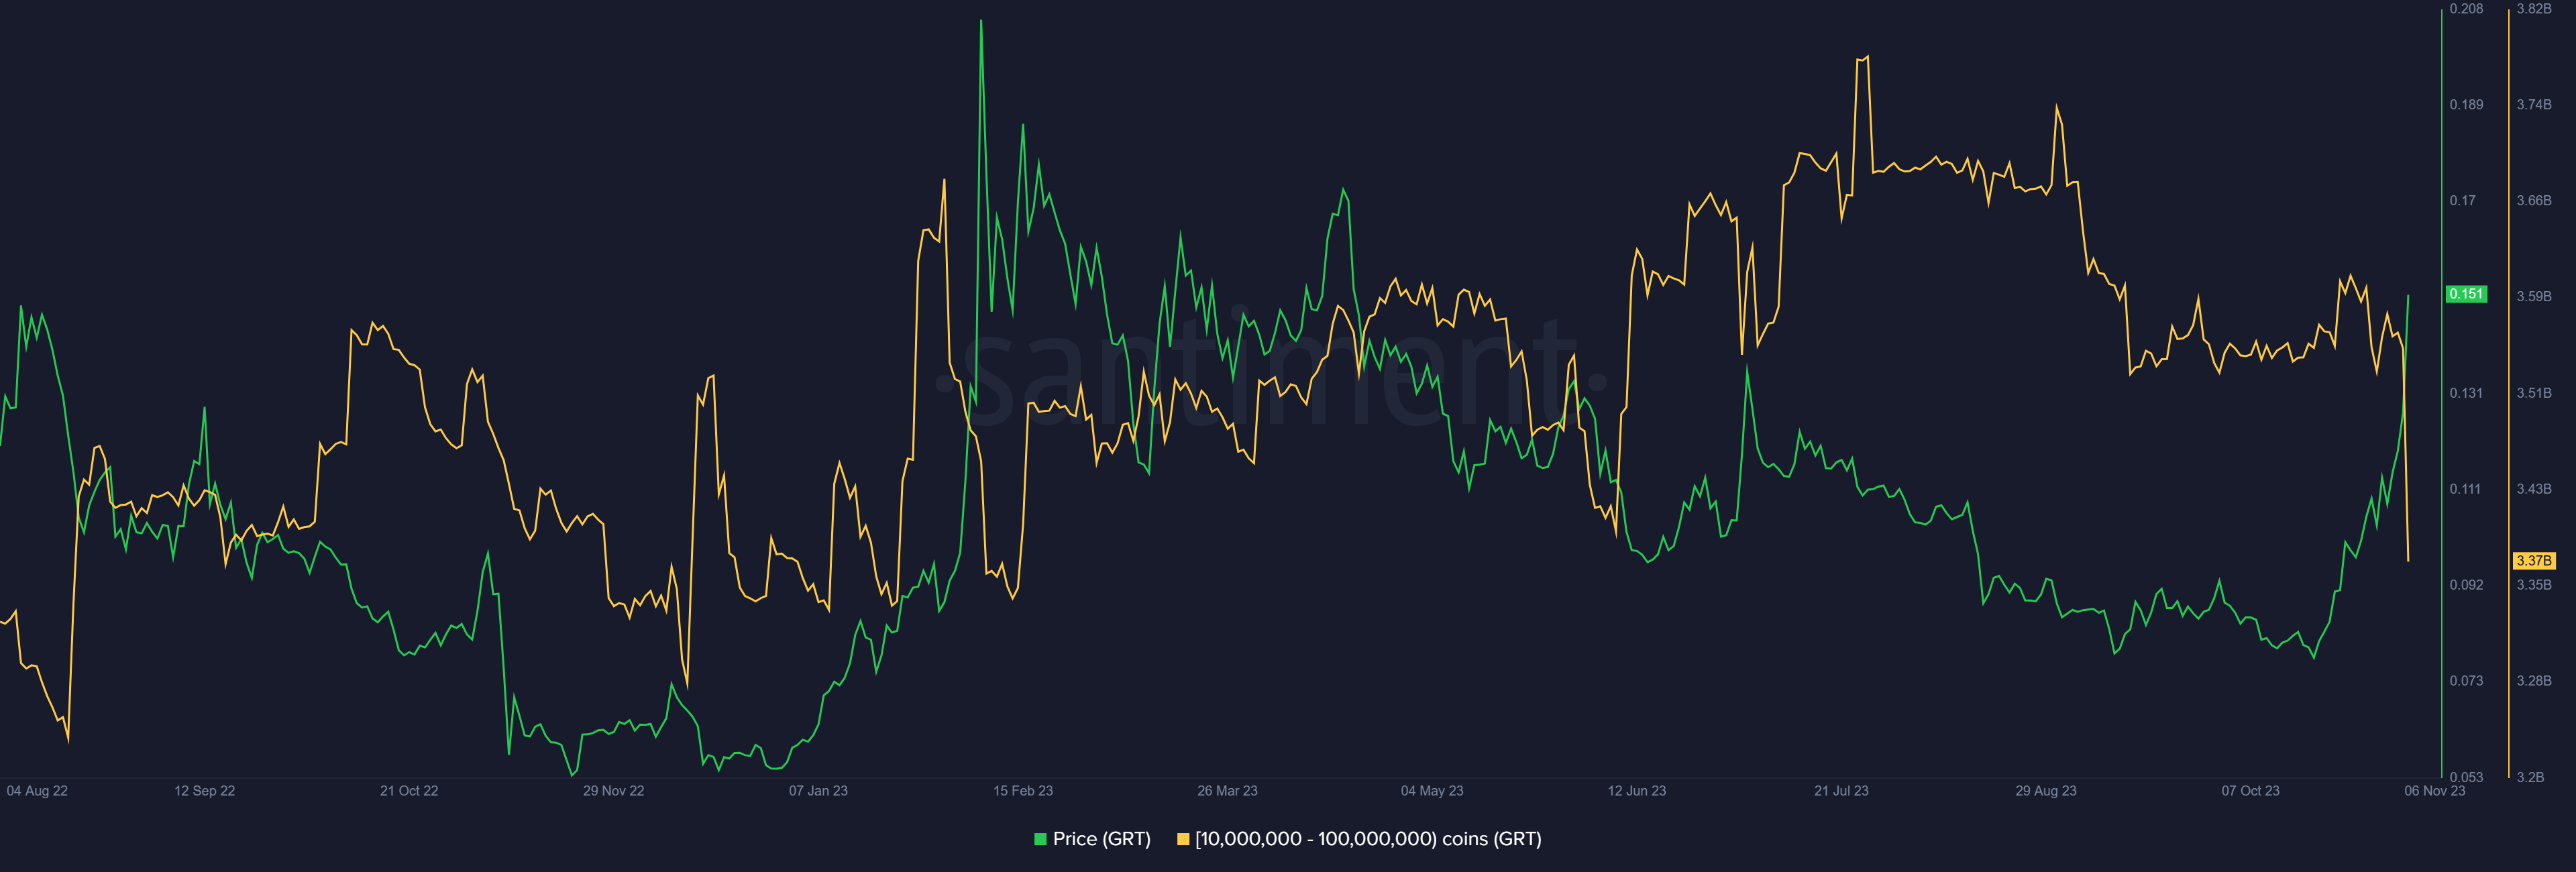Click the 0.17 price axis value
The image size is (2576, 872).
pyautogui.click(x=2463, y=201)
